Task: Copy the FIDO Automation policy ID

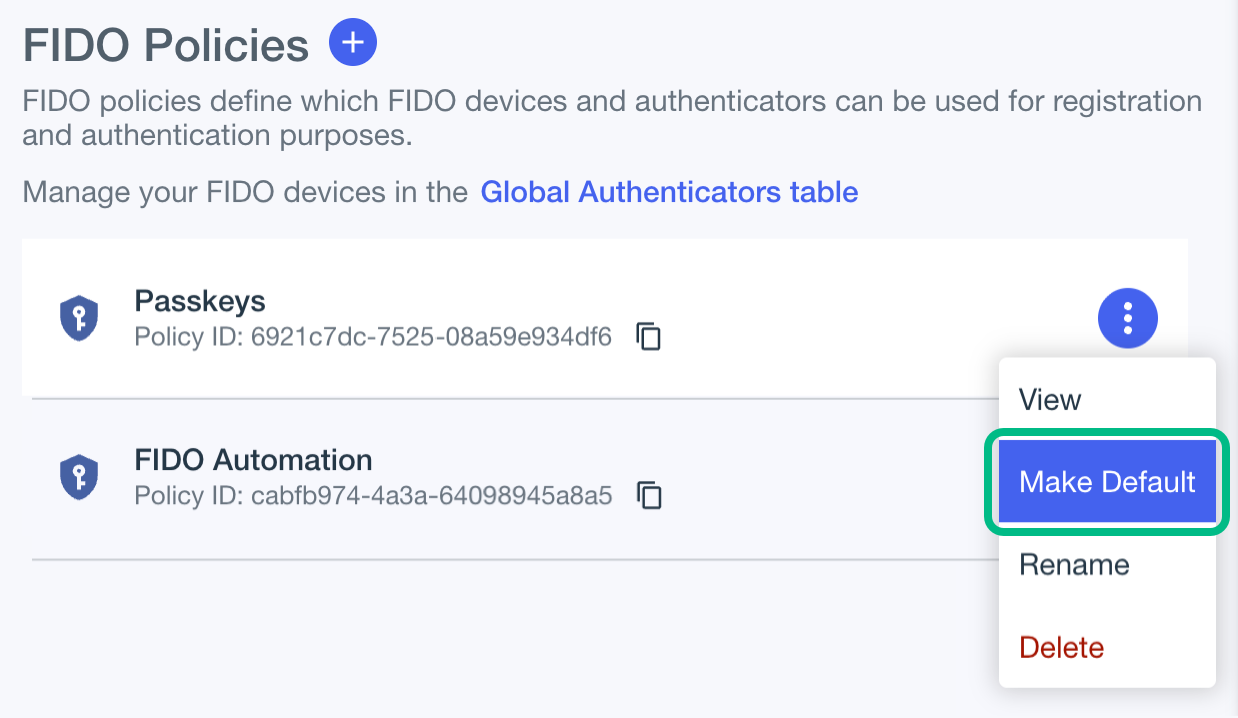Action: pyautogui.click(x=649, y=495)
